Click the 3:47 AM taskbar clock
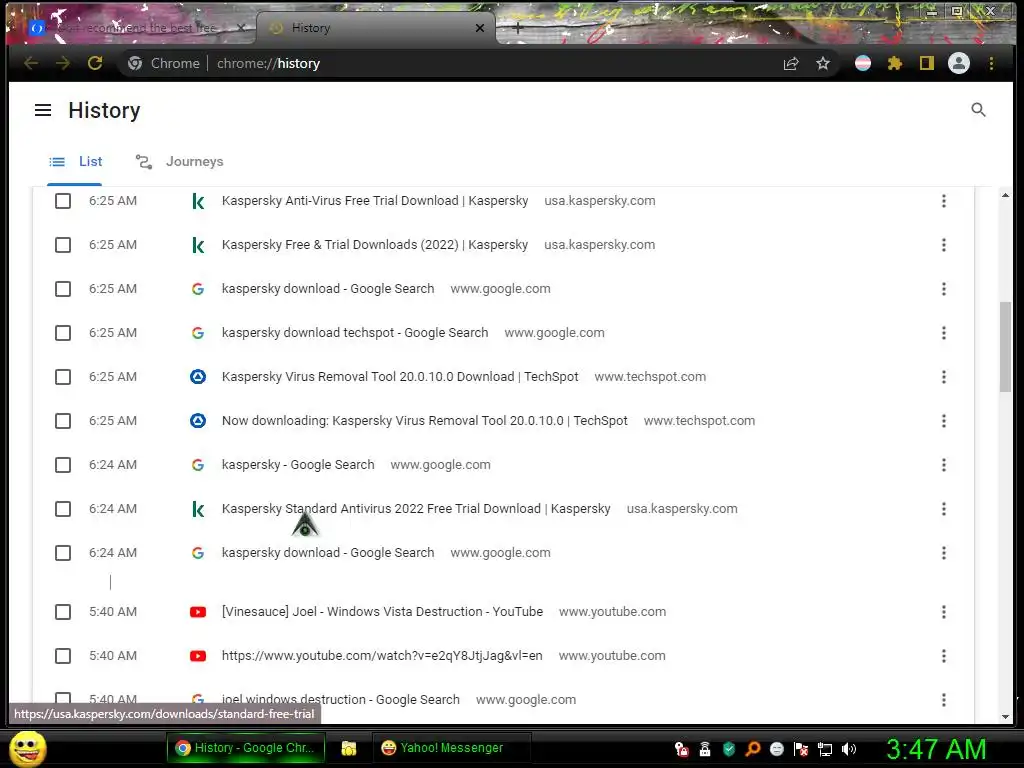The width and height of the screenshot is (1024, 768). [936, 749]
